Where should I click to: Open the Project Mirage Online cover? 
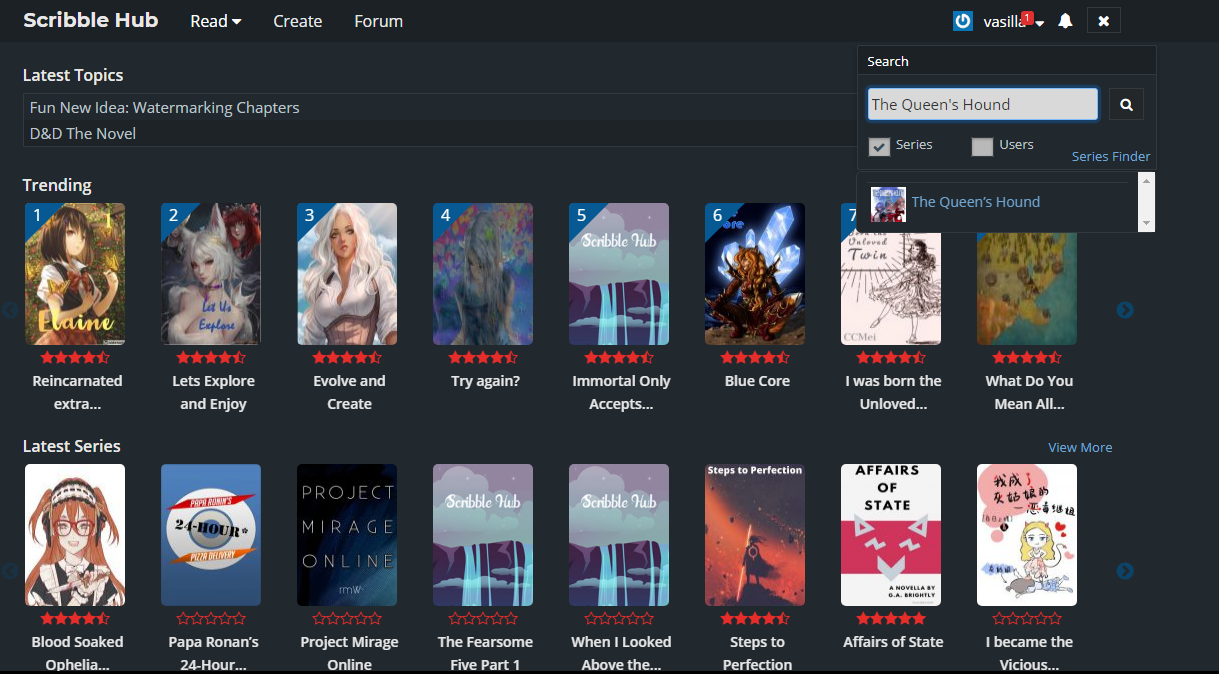[347, 535]
